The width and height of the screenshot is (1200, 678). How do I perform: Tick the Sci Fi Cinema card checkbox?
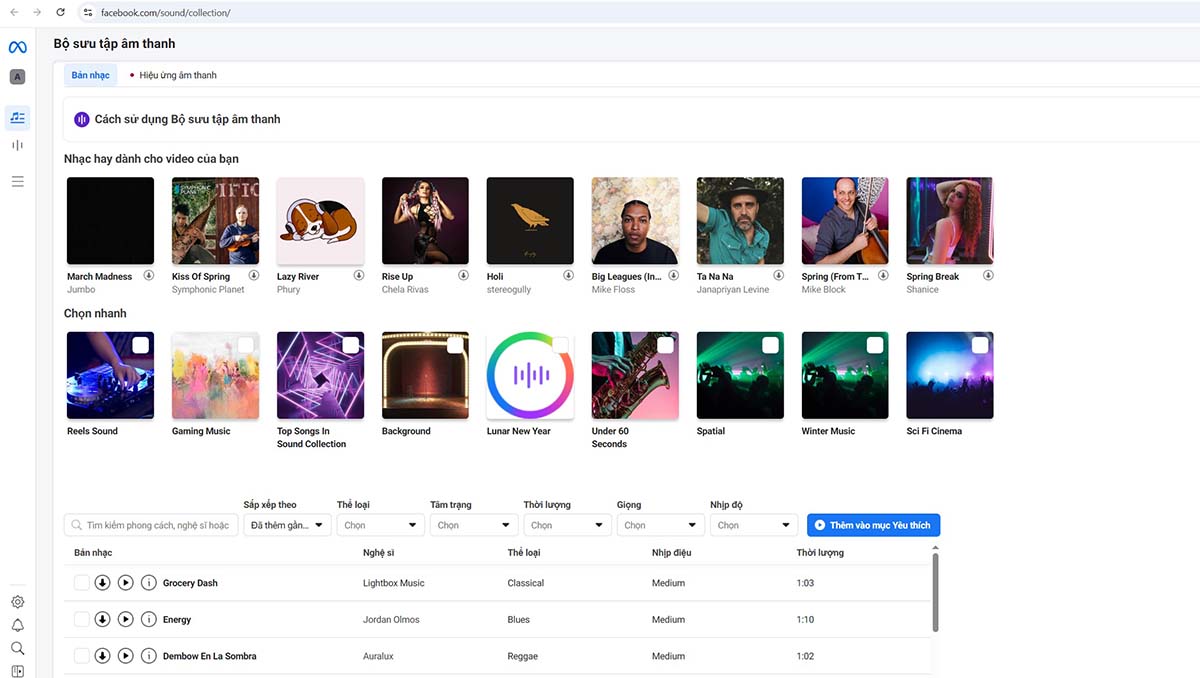[x=980, y=345]
